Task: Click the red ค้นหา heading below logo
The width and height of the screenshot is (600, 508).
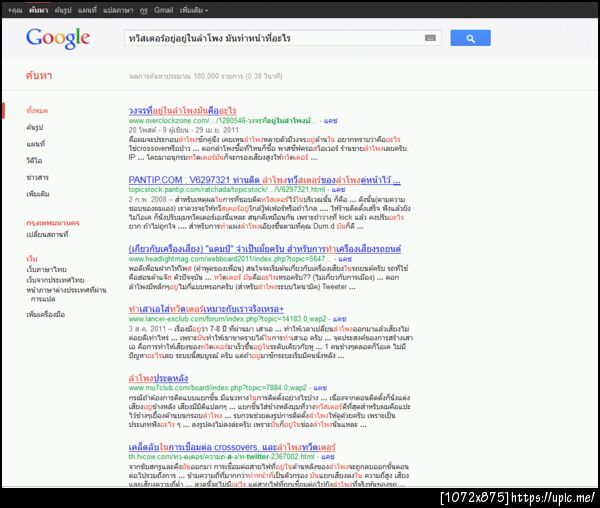Action: [x=39, y=75]
